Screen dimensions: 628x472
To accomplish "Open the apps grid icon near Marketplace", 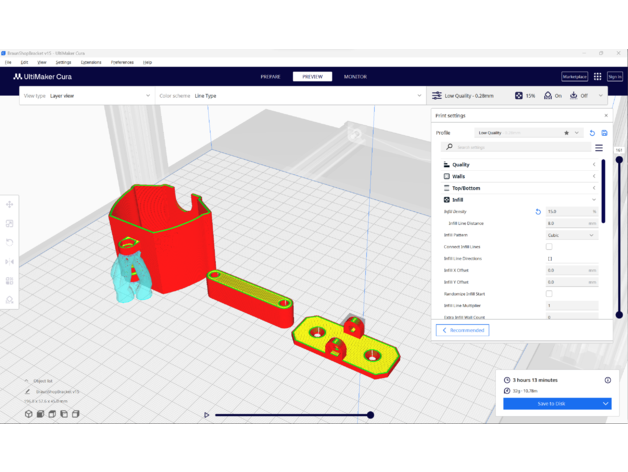I will (597, 76).
